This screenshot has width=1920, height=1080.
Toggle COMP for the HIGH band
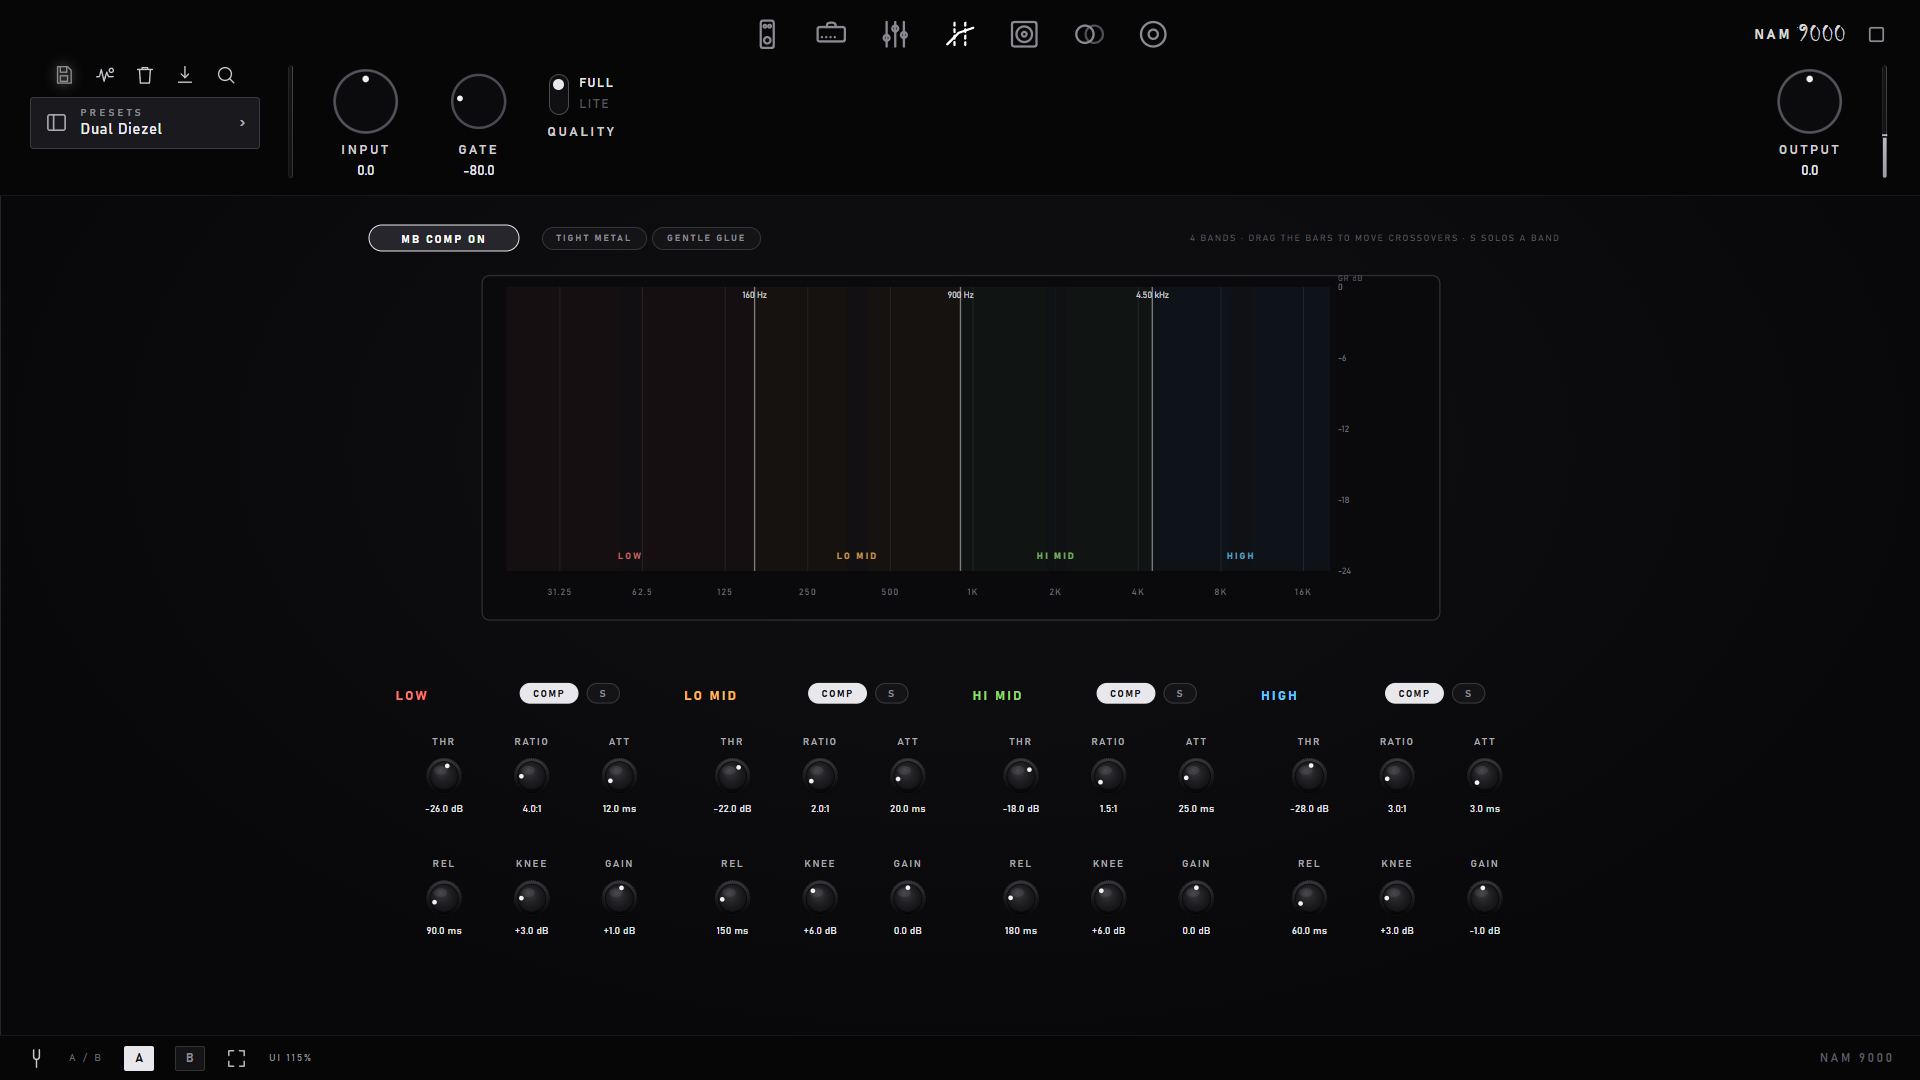point(1414,694)
